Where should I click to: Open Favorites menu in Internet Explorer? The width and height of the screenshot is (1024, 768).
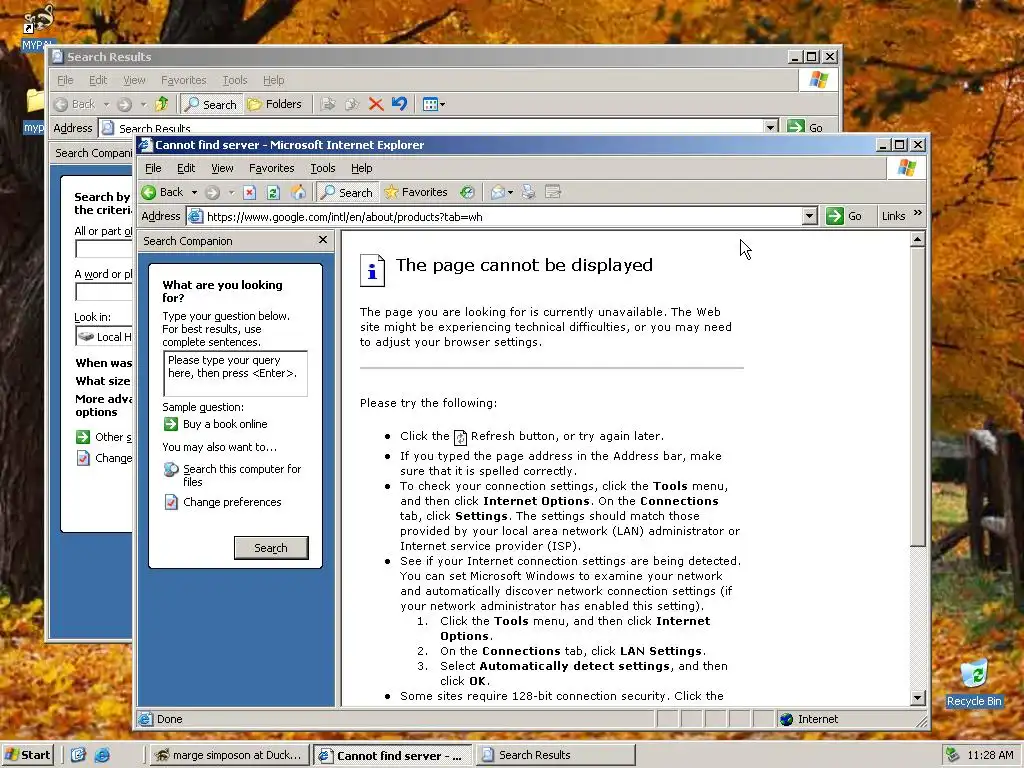[x=272, y=168]
